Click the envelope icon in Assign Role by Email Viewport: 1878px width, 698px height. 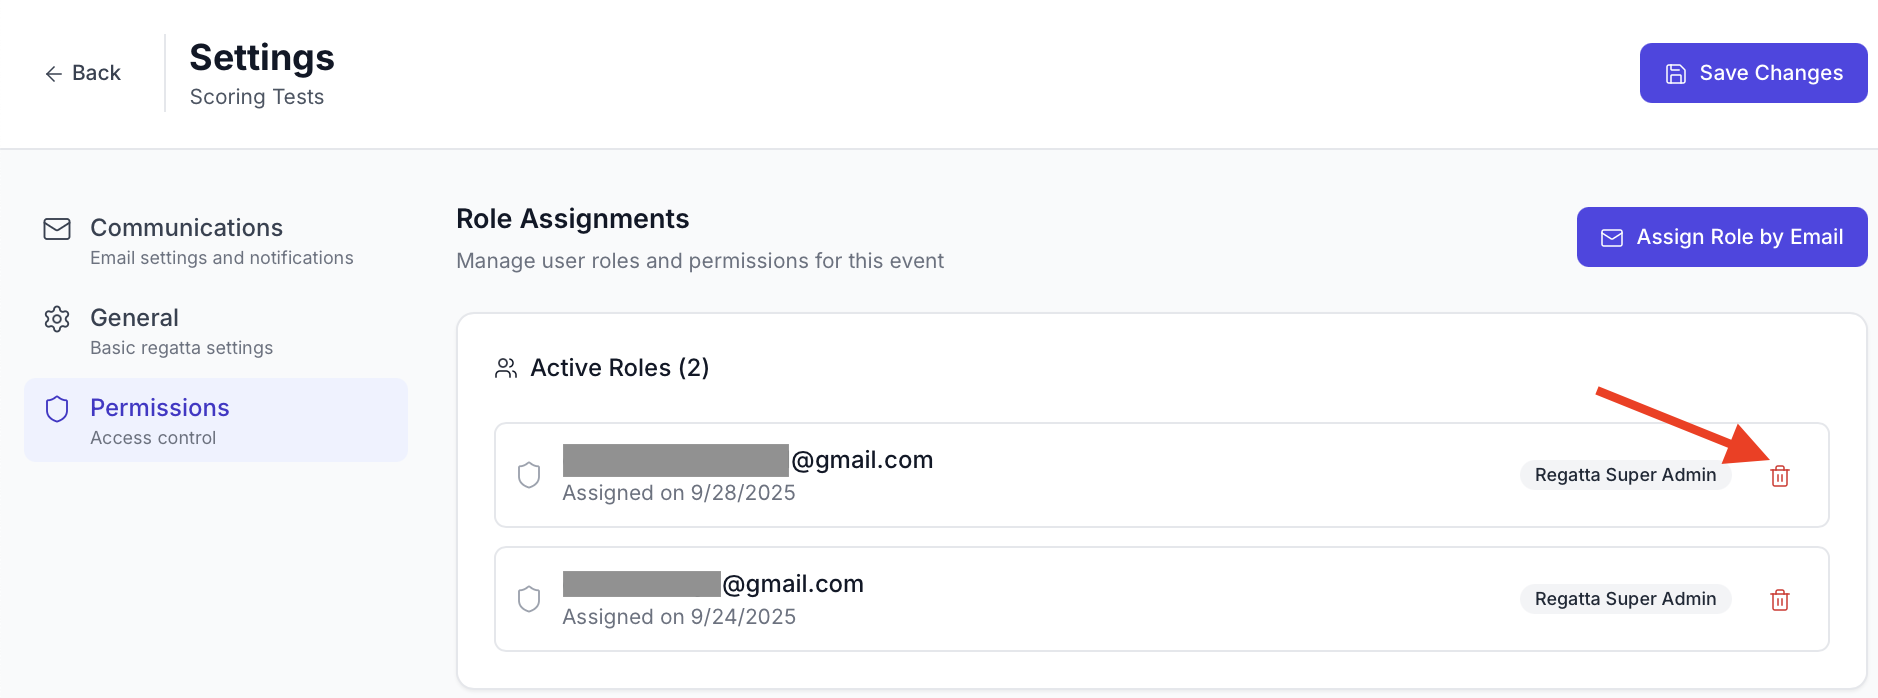point(1611,237)
